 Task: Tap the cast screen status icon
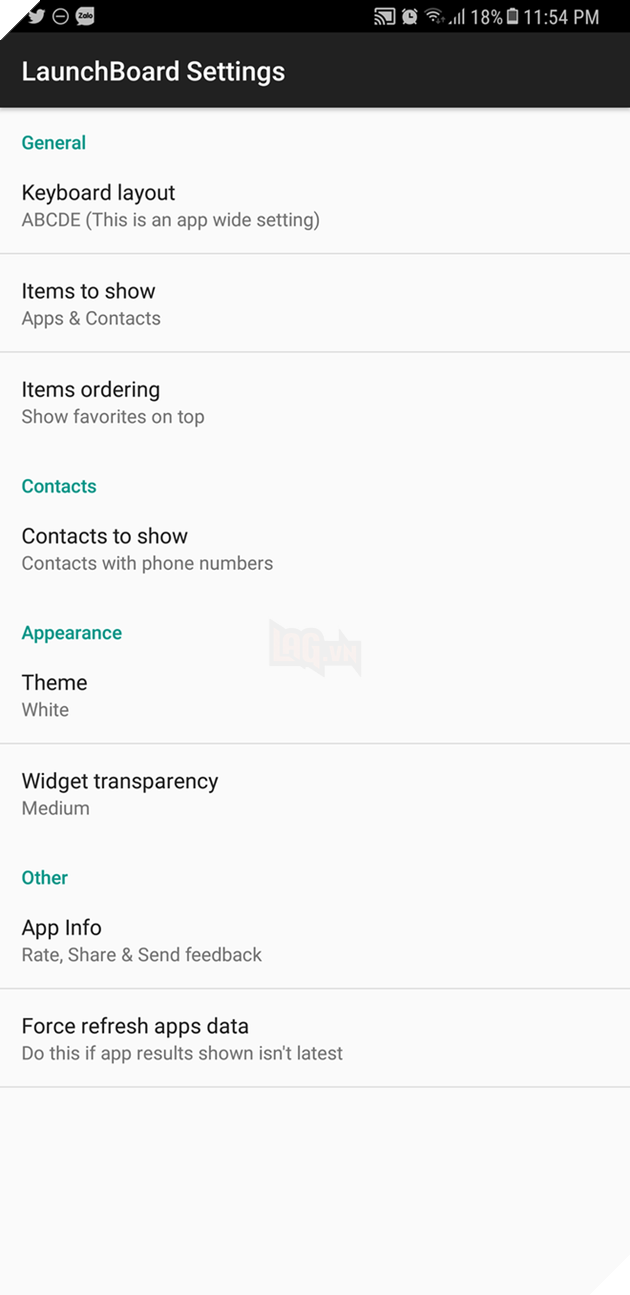click(384, 16)
